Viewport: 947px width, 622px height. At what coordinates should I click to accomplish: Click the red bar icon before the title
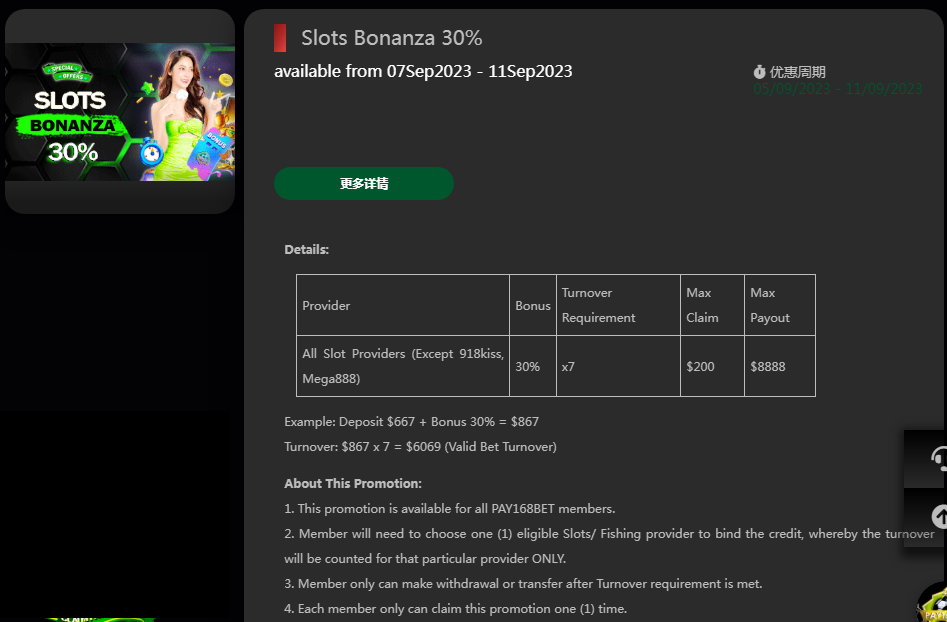[280, 38]
